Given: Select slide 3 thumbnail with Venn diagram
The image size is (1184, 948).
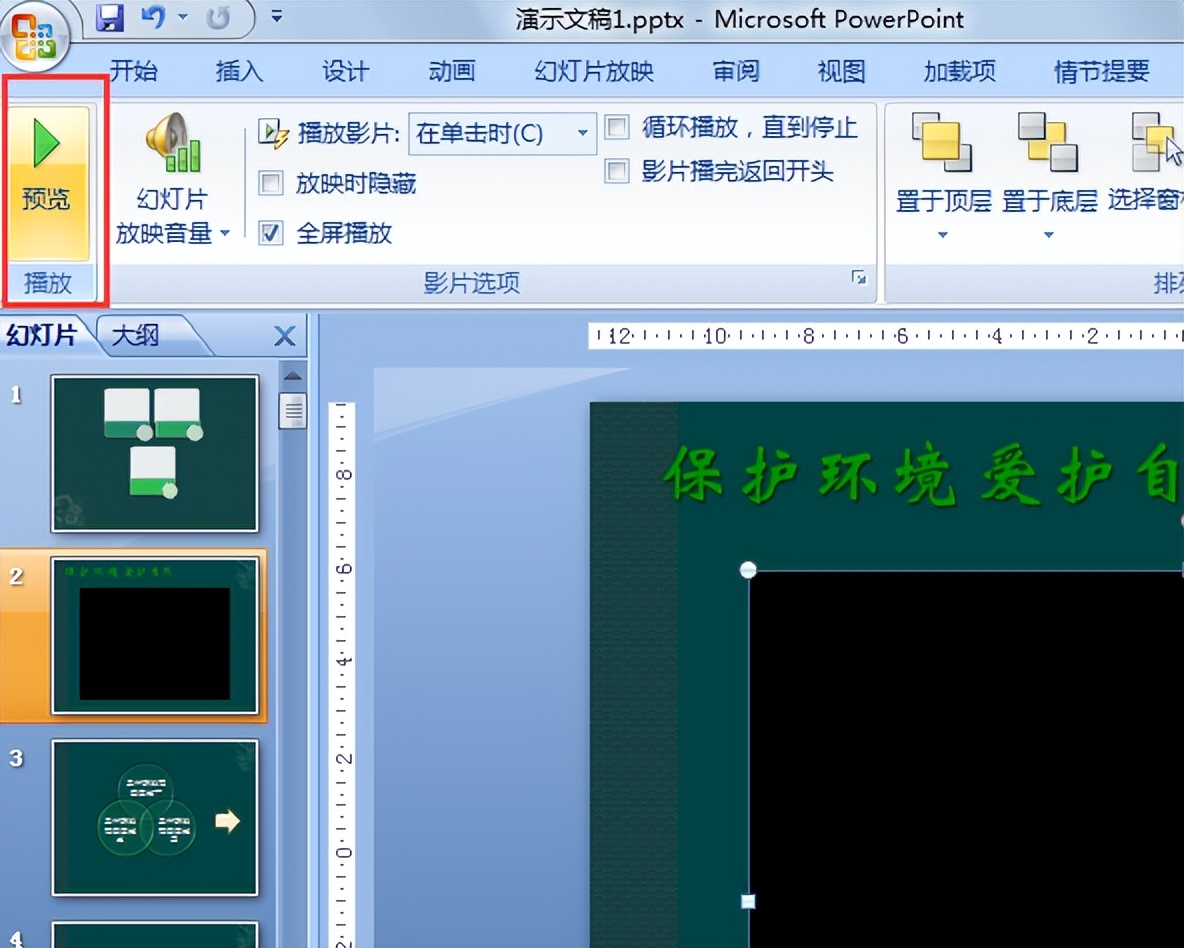Looking at the screenshot, I should pyautogui.click(x=155, y=817).
